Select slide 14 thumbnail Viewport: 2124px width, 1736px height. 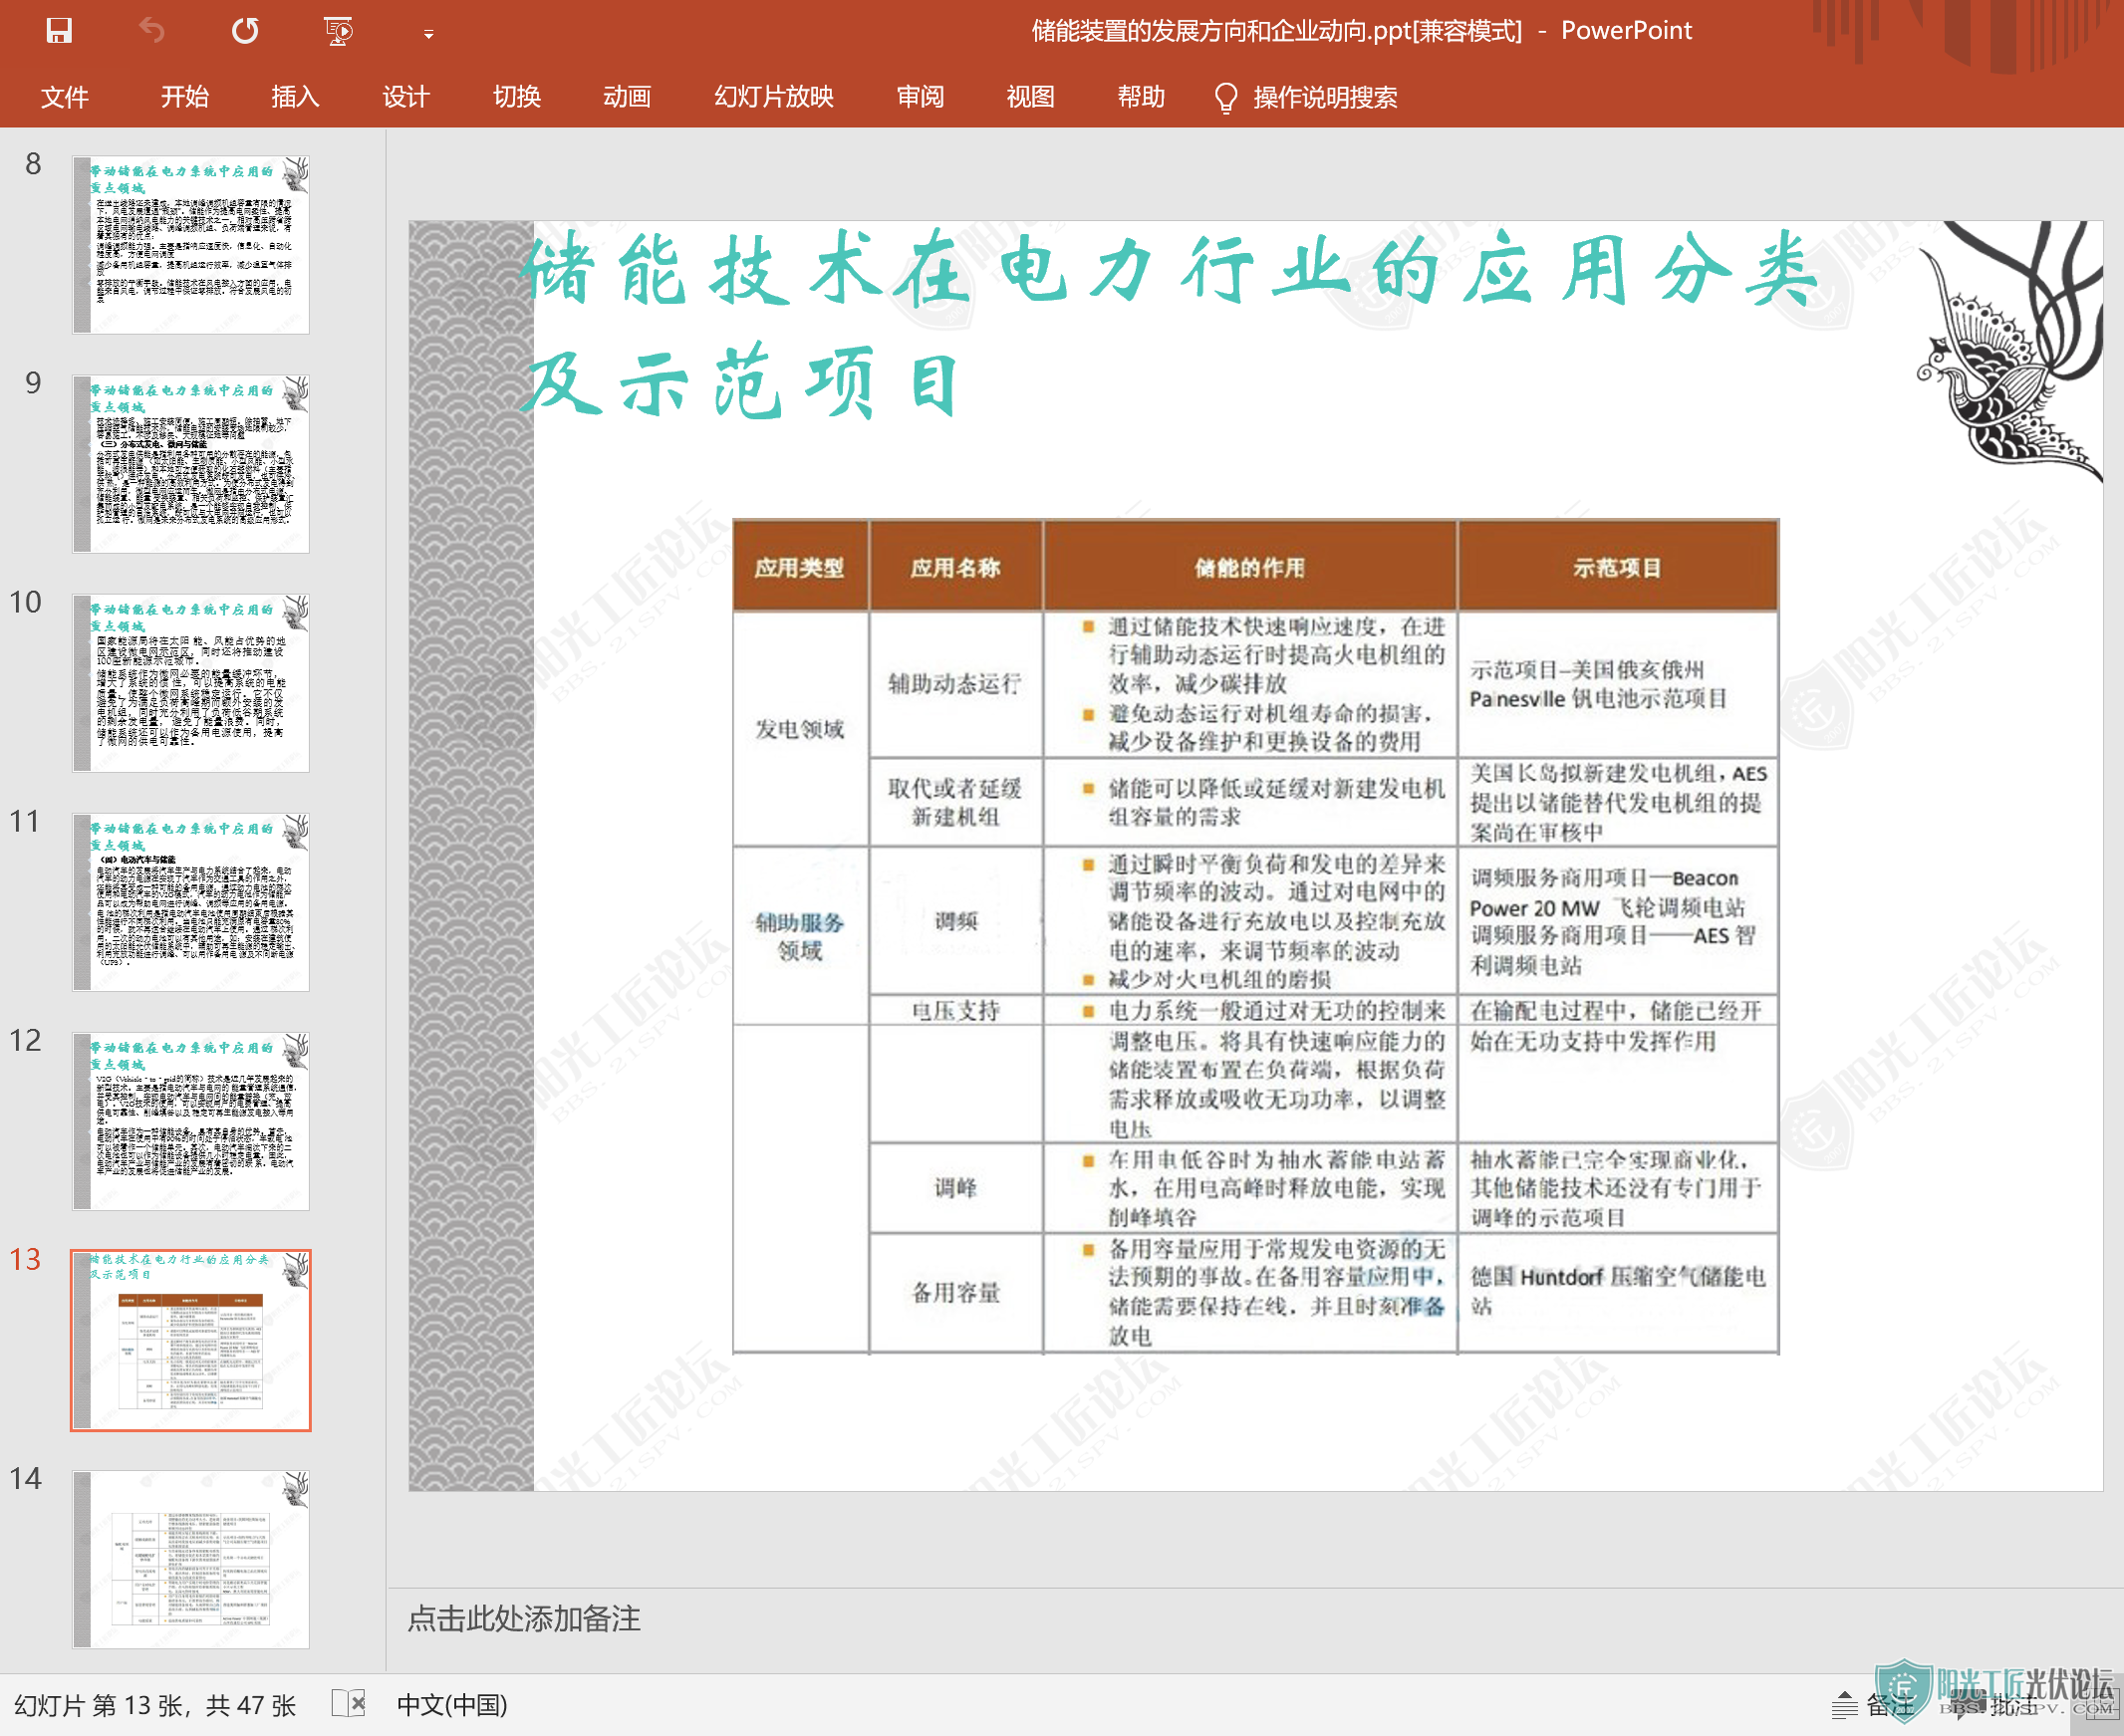191,1559
